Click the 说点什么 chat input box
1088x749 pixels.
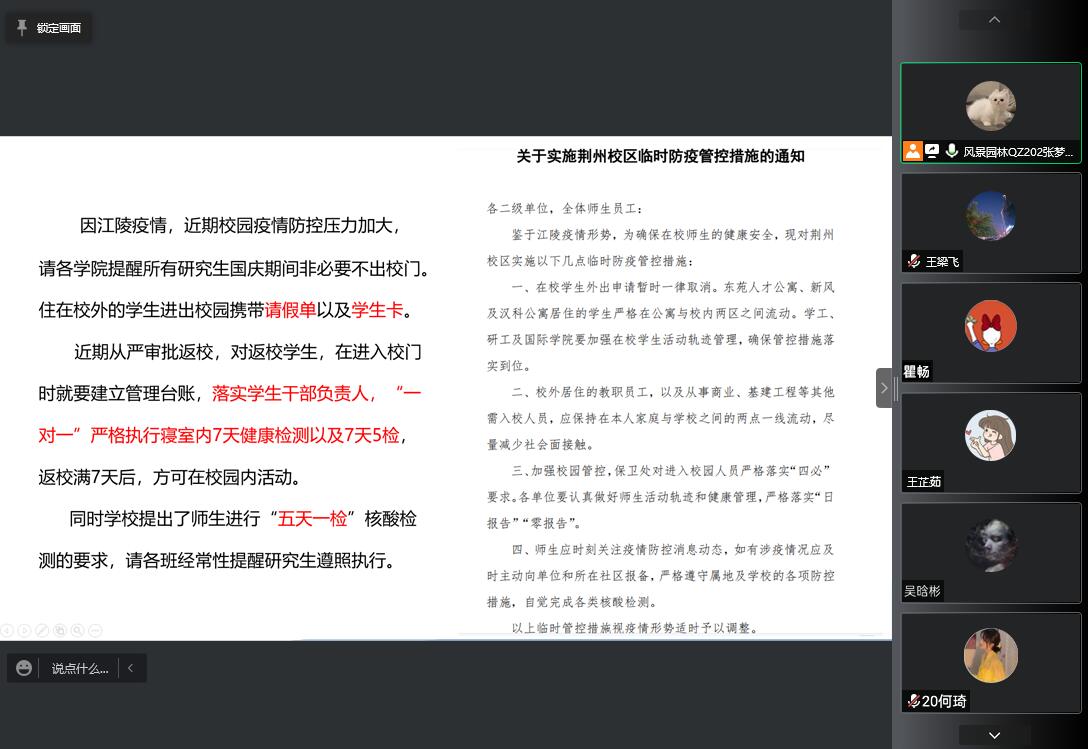80,668
